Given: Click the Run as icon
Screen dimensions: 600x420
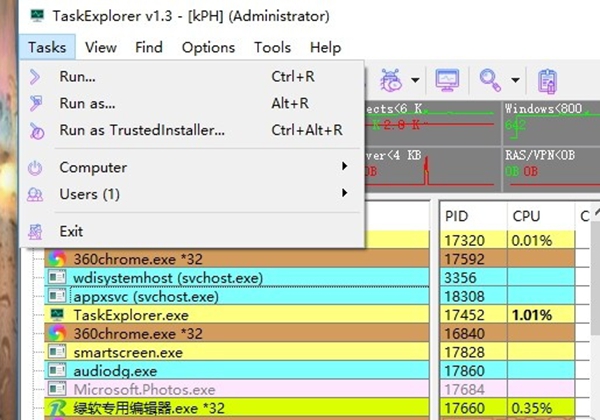Looking at the screenshot, I should point(36,103).
